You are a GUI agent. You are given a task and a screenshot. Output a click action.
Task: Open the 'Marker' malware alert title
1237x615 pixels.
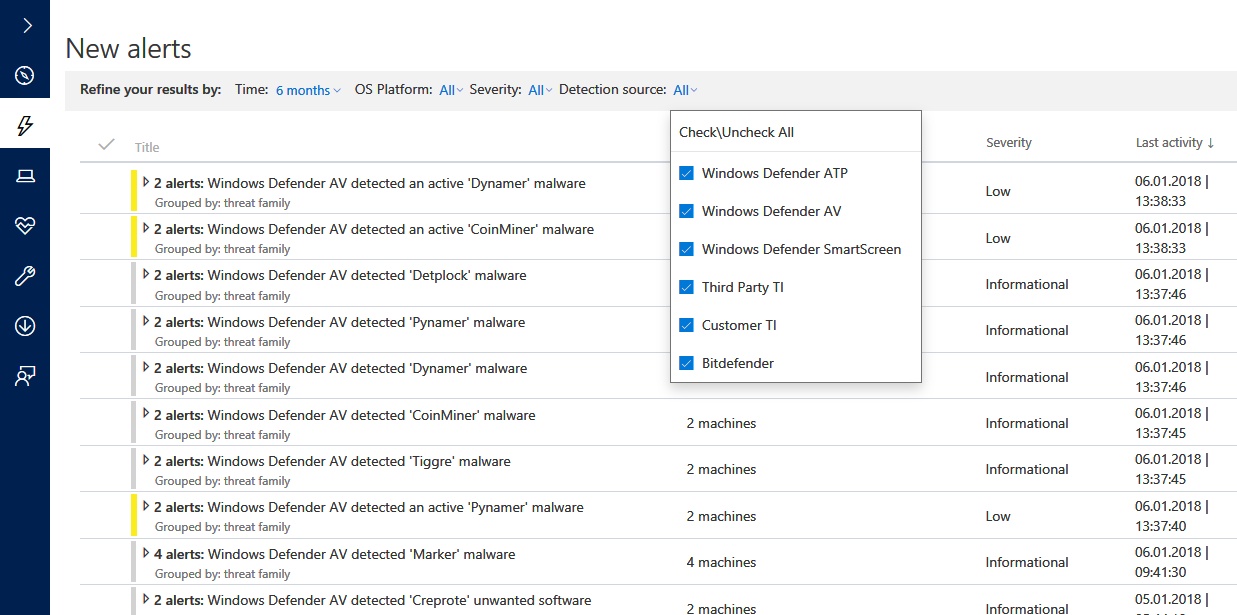click(361, 554)
